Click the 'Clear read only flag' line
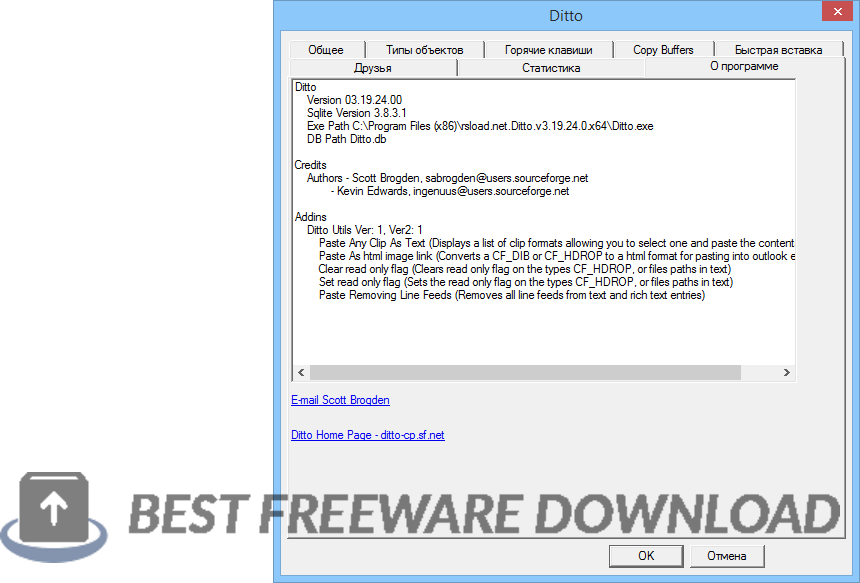This screenshot has width=860, height=583. (x=525, y=269)
